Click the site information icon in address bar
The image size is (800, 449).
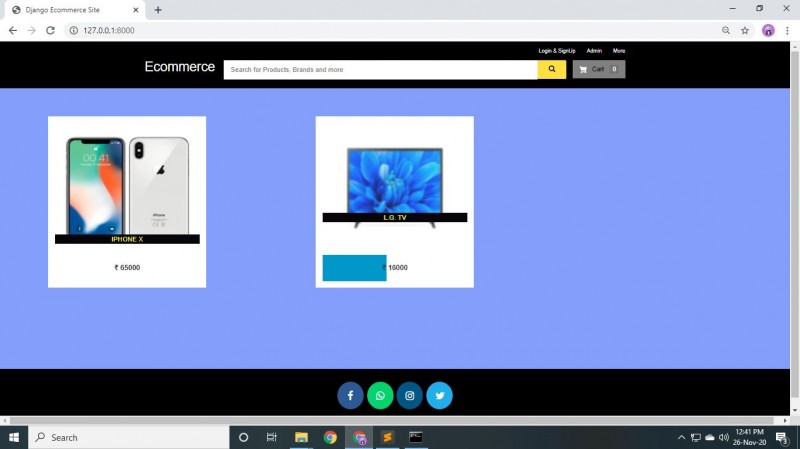tap(73, 31)
